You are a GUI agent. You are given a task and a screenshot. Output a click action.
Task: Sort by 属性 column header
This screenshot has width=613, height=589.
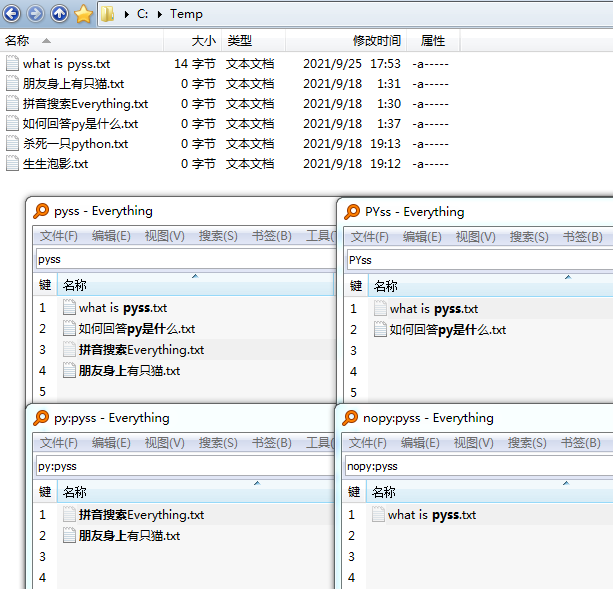click(x=433, y=41)
